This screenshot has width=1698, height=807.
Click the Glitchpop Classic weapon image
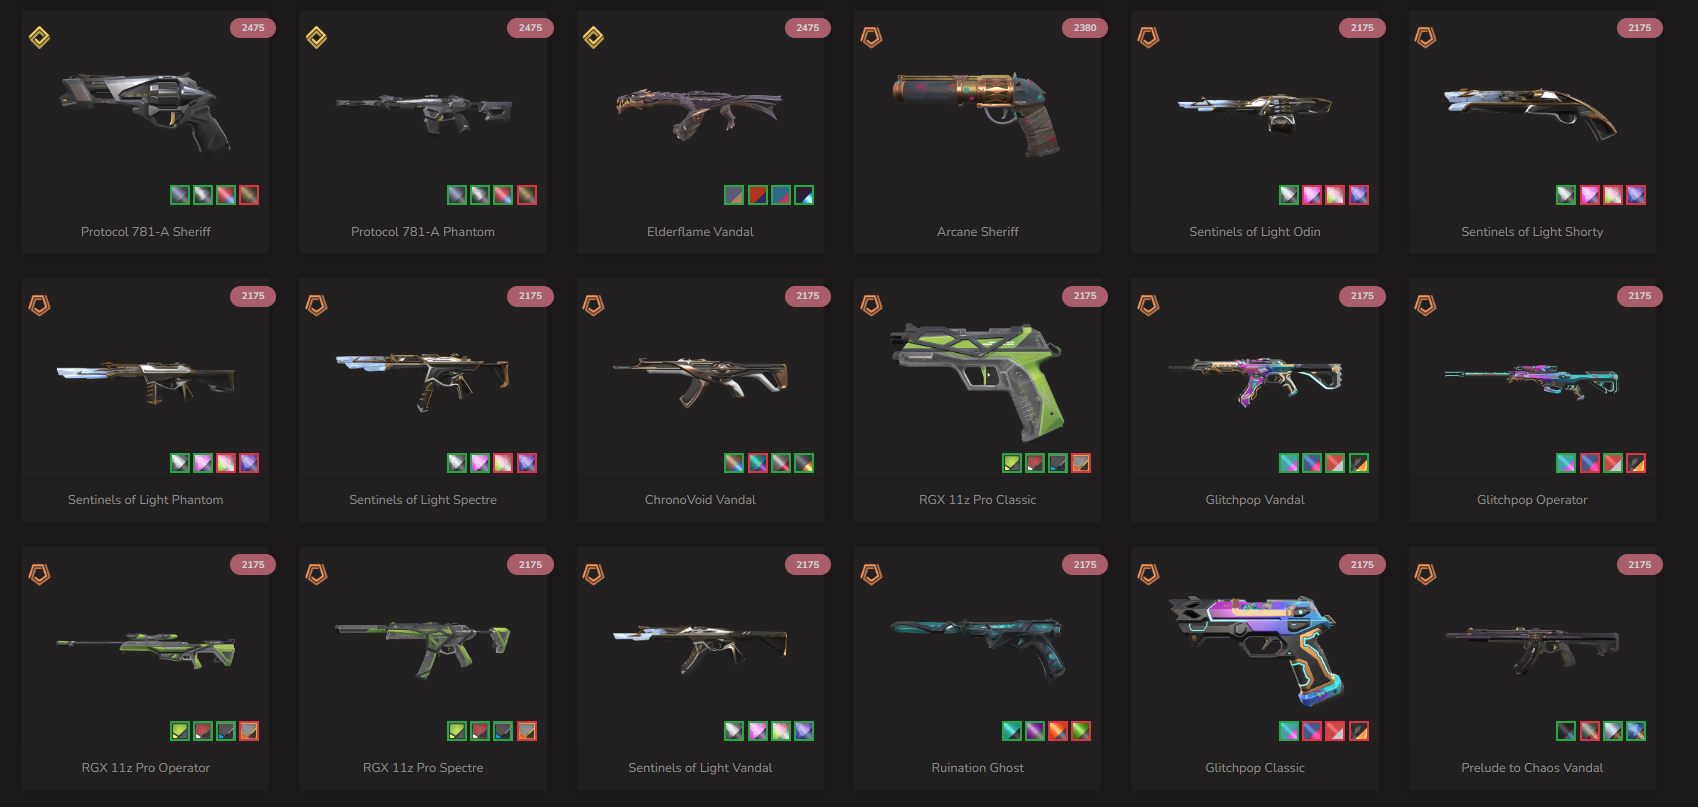(1255, 648)
